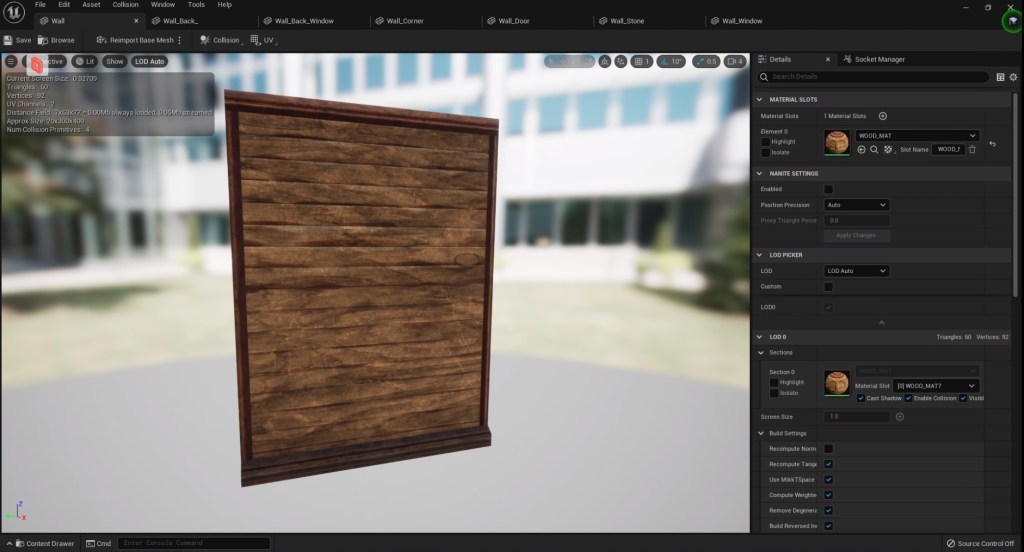Uncheck Cast Shadow for Section 0

pyautogui.click(x=861, y=398)
